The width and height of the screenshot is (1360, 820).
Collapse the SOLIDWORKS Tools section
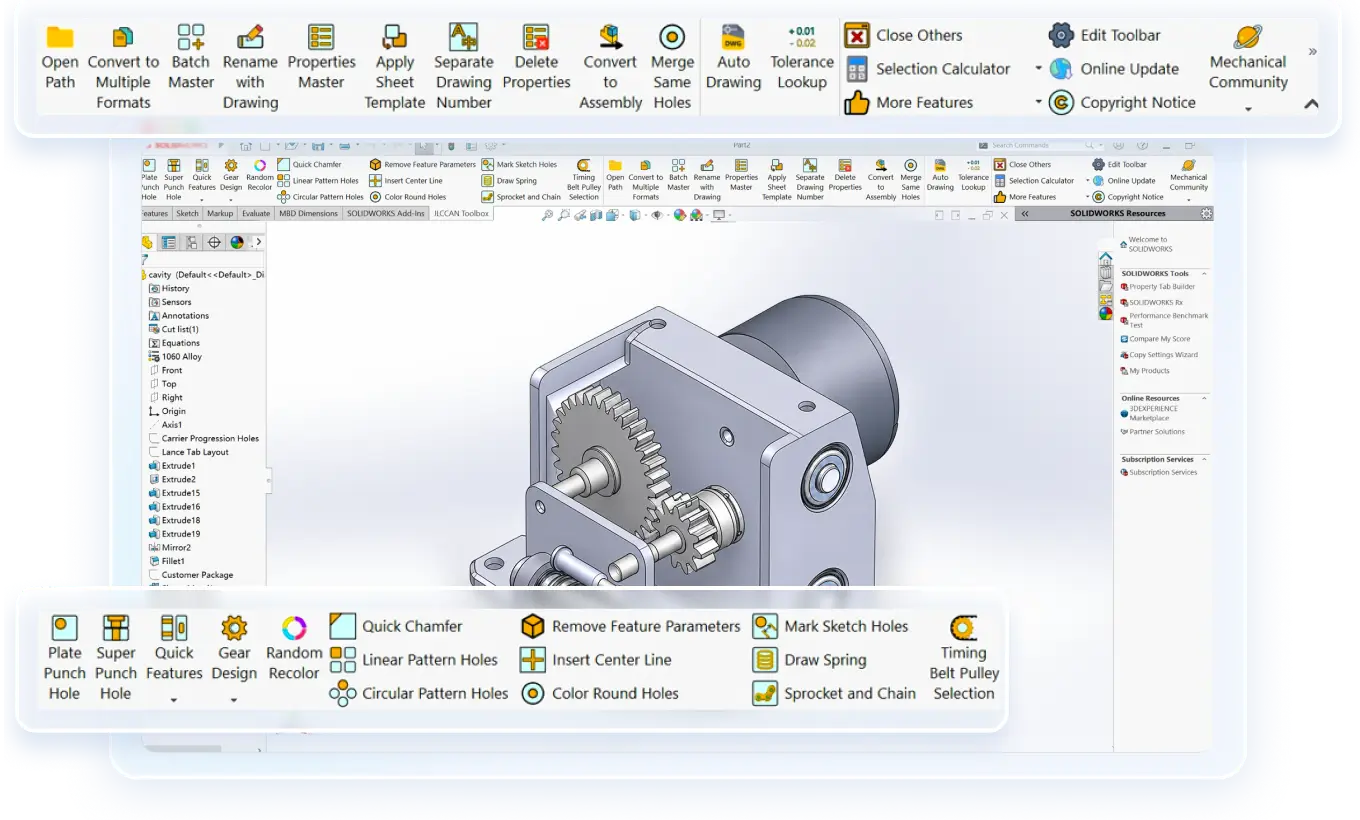1204,273
